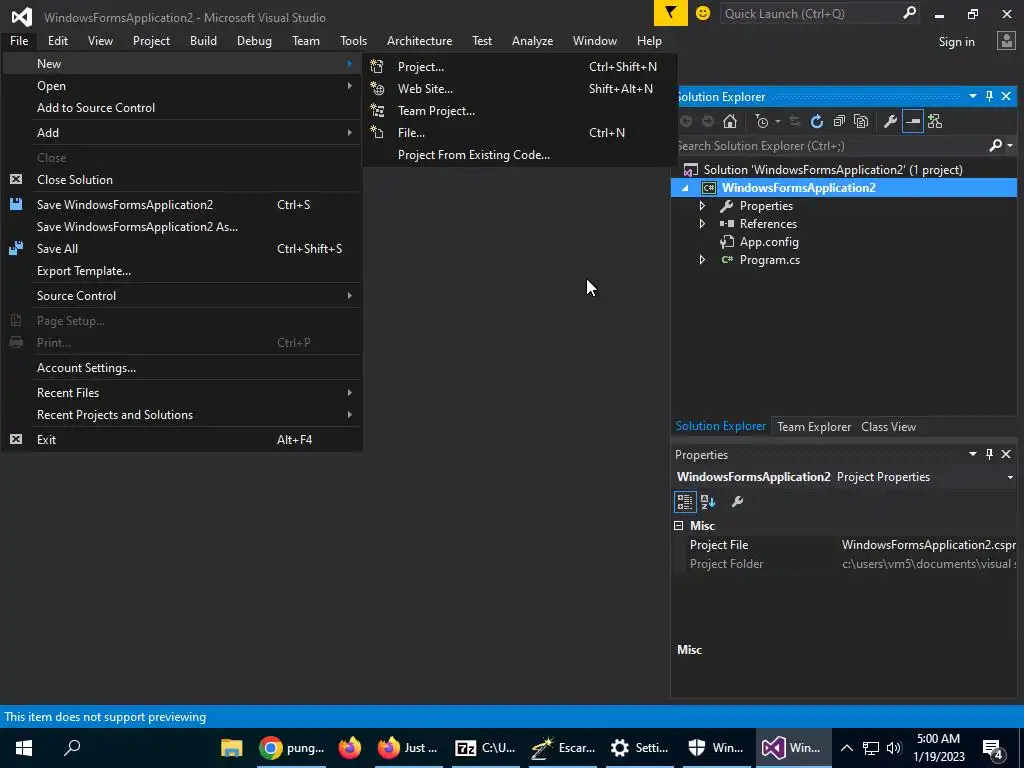Open the Properties object selector dropdown
Image resolution: width=1024 pixels, height=768 pixels.
pos(1010,477)
